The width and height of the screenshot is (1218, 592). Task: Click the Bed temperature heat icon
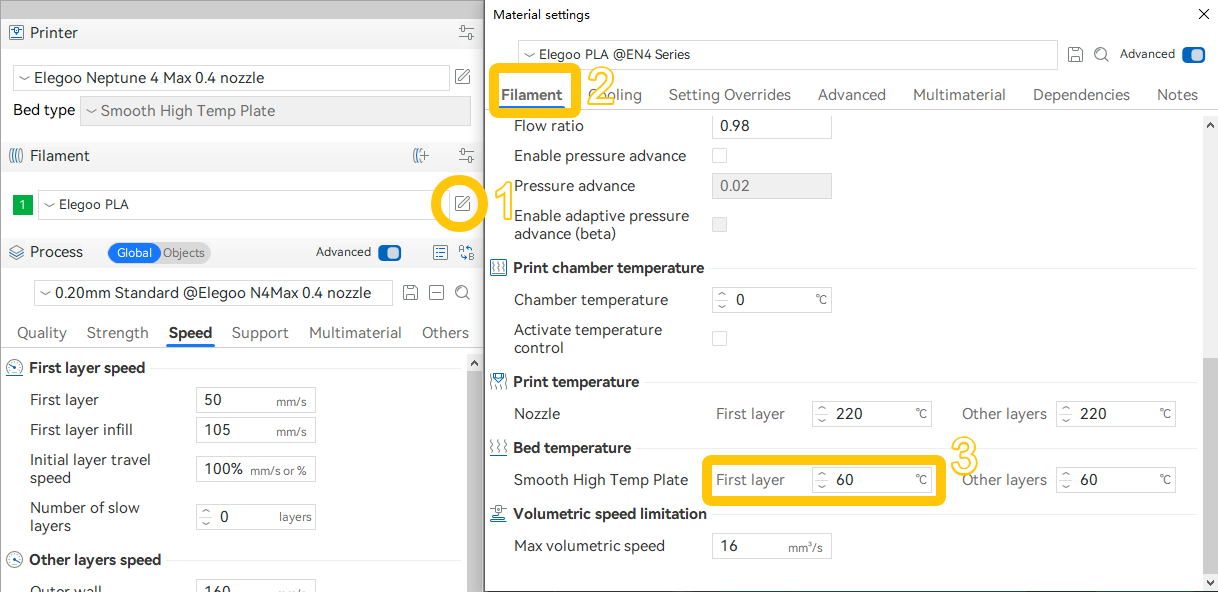pyautogui.click(x=498, y=448)
